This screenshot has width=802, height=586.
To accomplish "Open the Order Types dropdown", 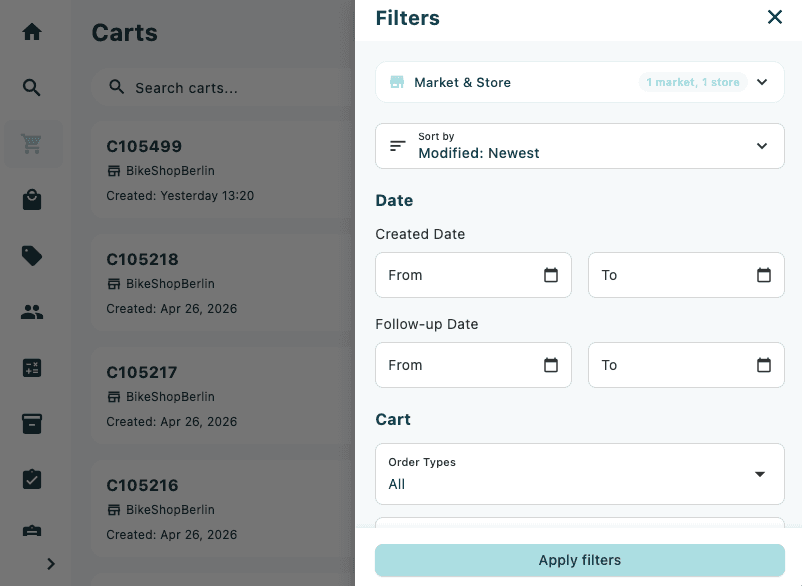I will (580, 474).
